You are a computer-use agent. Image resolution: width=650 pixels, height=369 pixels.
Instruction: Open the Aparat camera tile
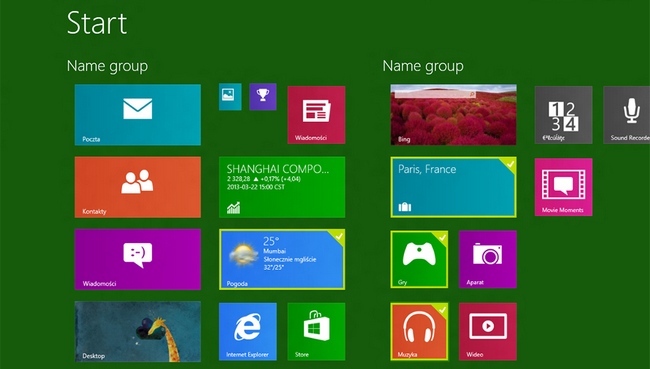coord(488,259)
